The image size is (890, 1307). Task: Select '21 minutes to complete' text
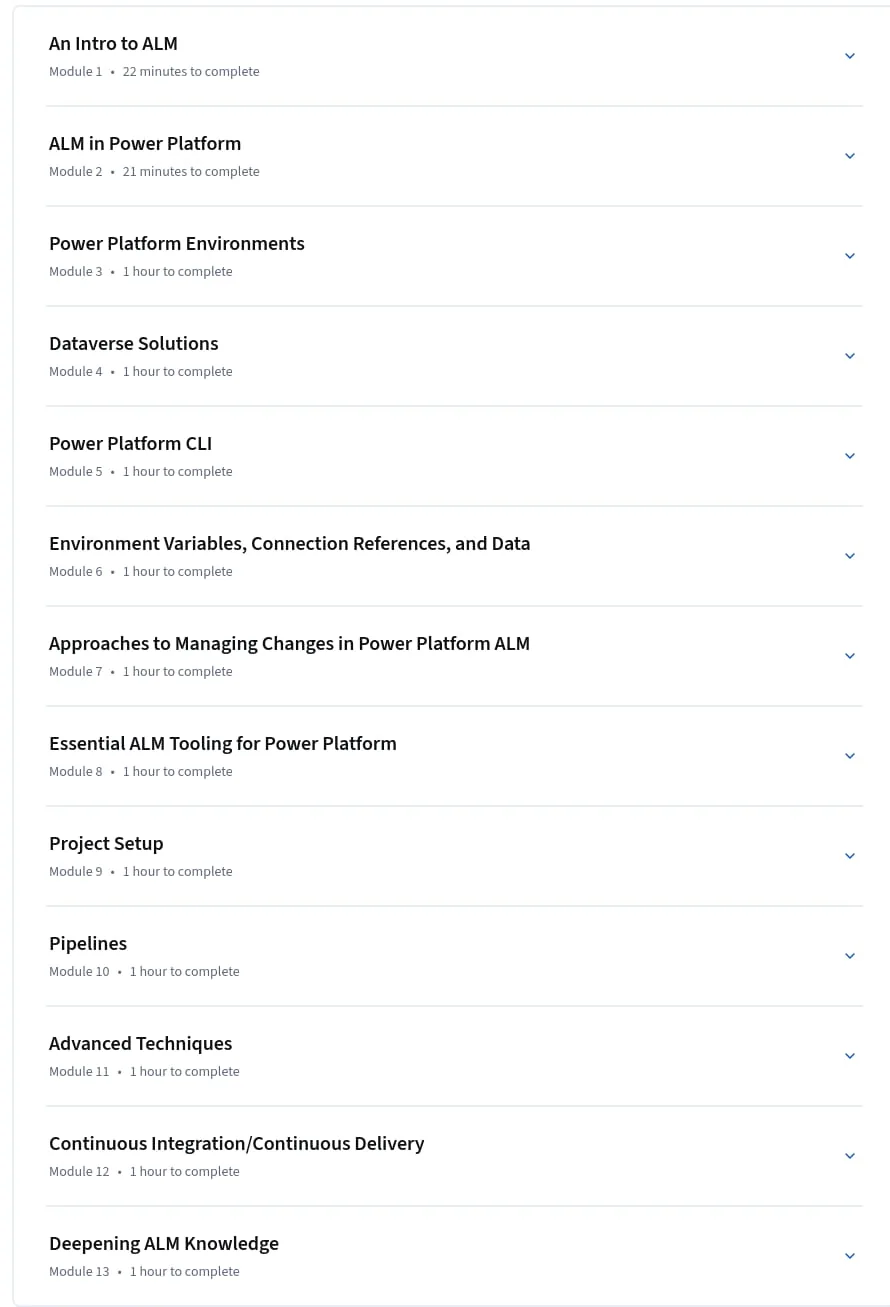(191, 172)
